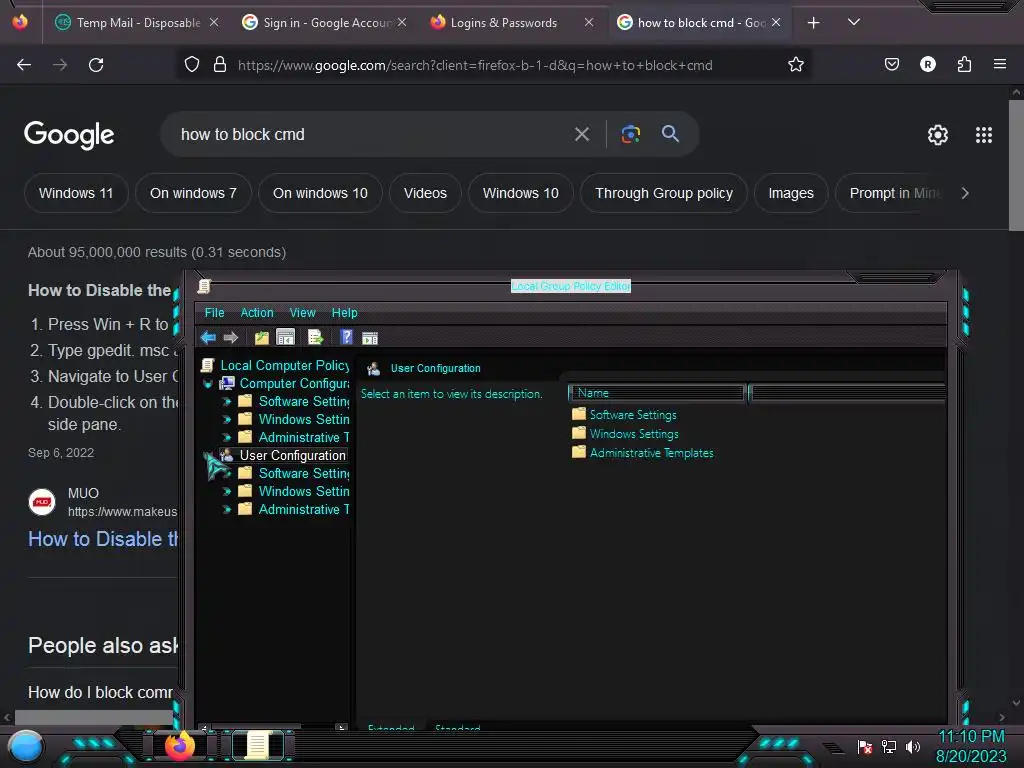
Task: Open the Help menu in Group Policy Editor
Action: [x=344, y=313]
